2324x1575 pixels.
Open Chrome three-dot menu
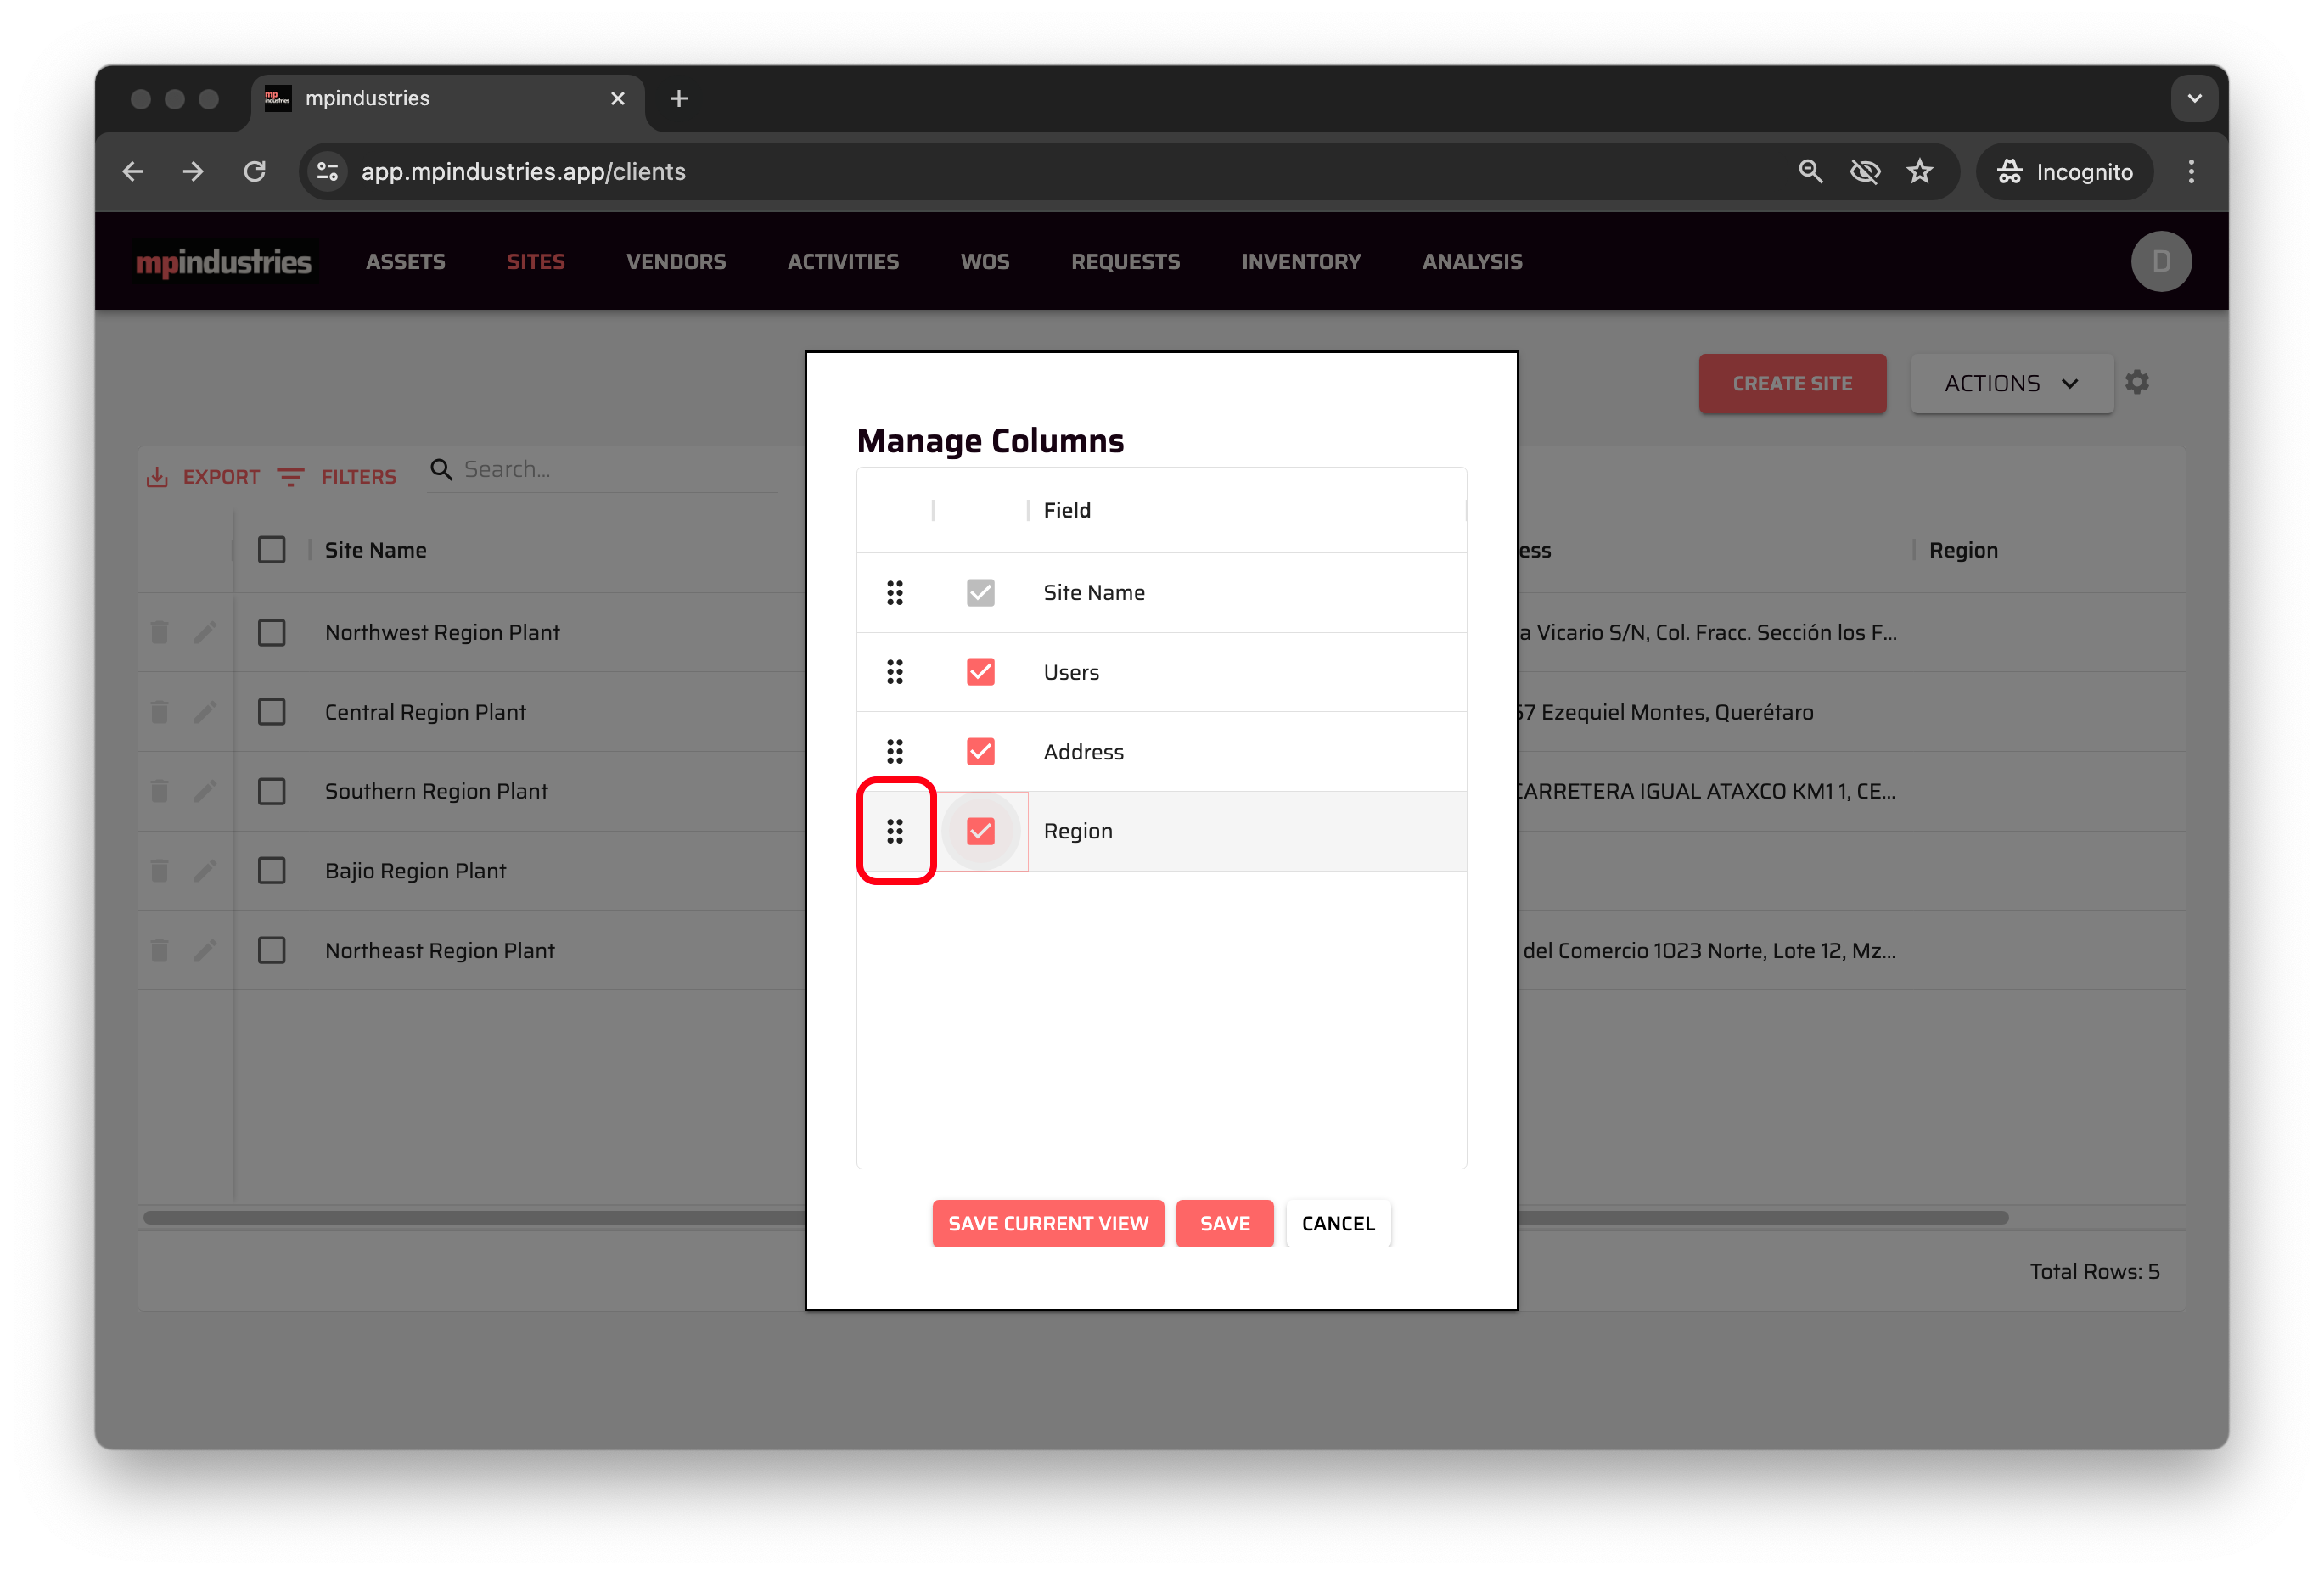[x=2190, y=172]
